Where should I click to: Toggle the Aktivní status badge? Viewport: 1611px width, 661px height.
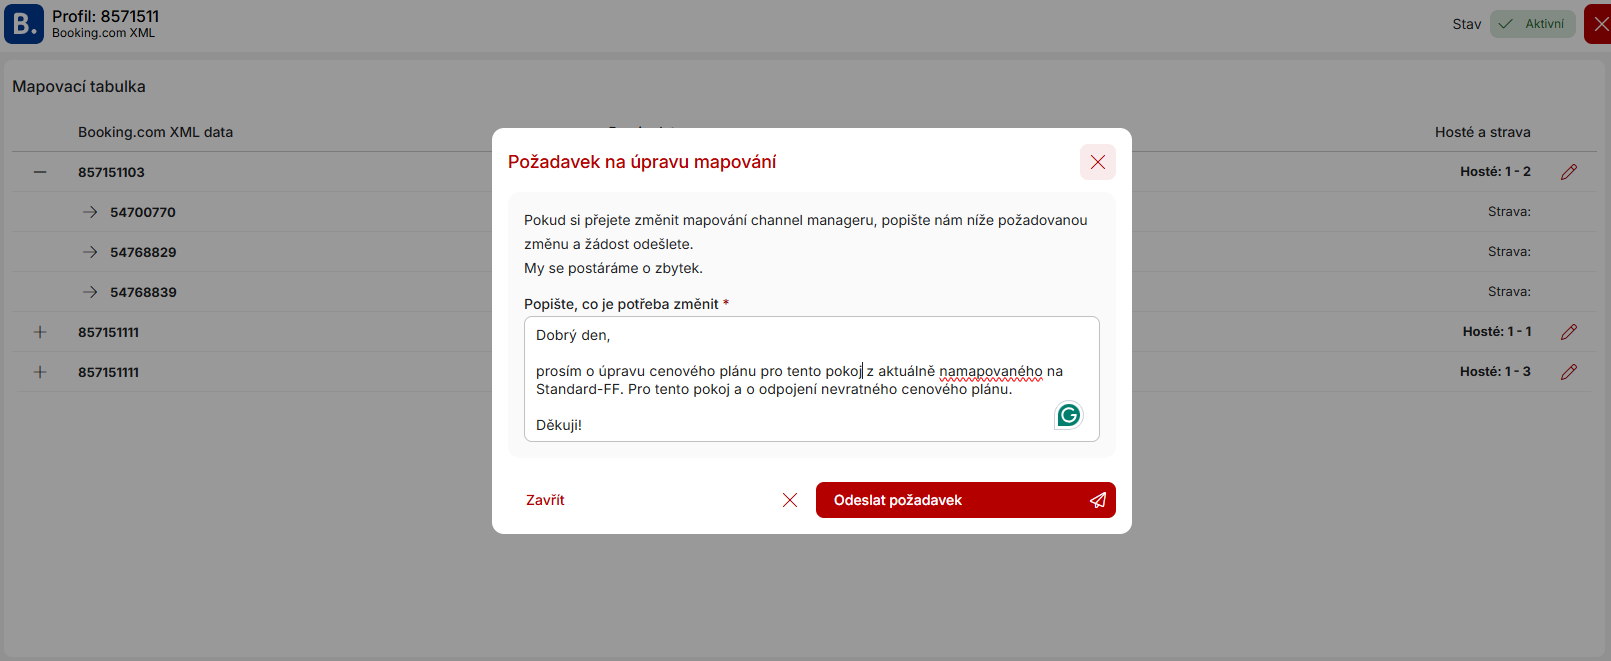click(x=1532, y=24)
